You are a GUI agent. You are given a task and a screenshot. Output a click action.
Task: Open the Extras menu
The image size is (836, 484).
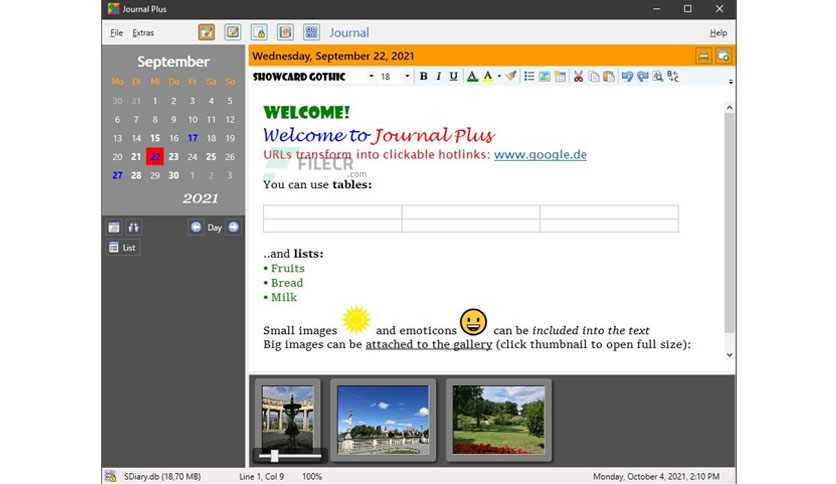(143, 33)
